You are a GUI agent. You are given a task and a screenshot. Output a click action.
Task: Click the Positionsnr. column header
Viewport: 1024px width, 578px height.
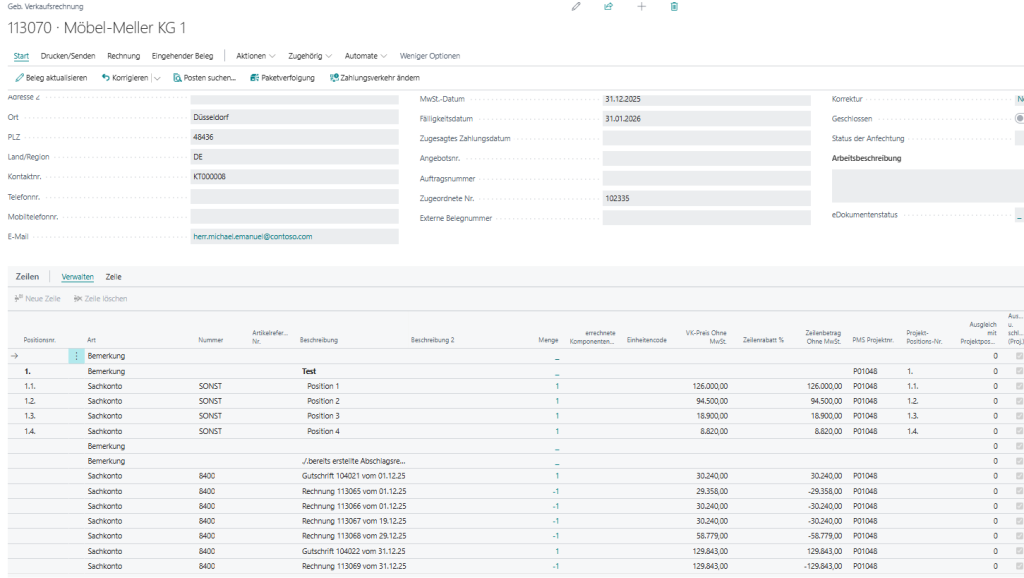click(40, 340)
